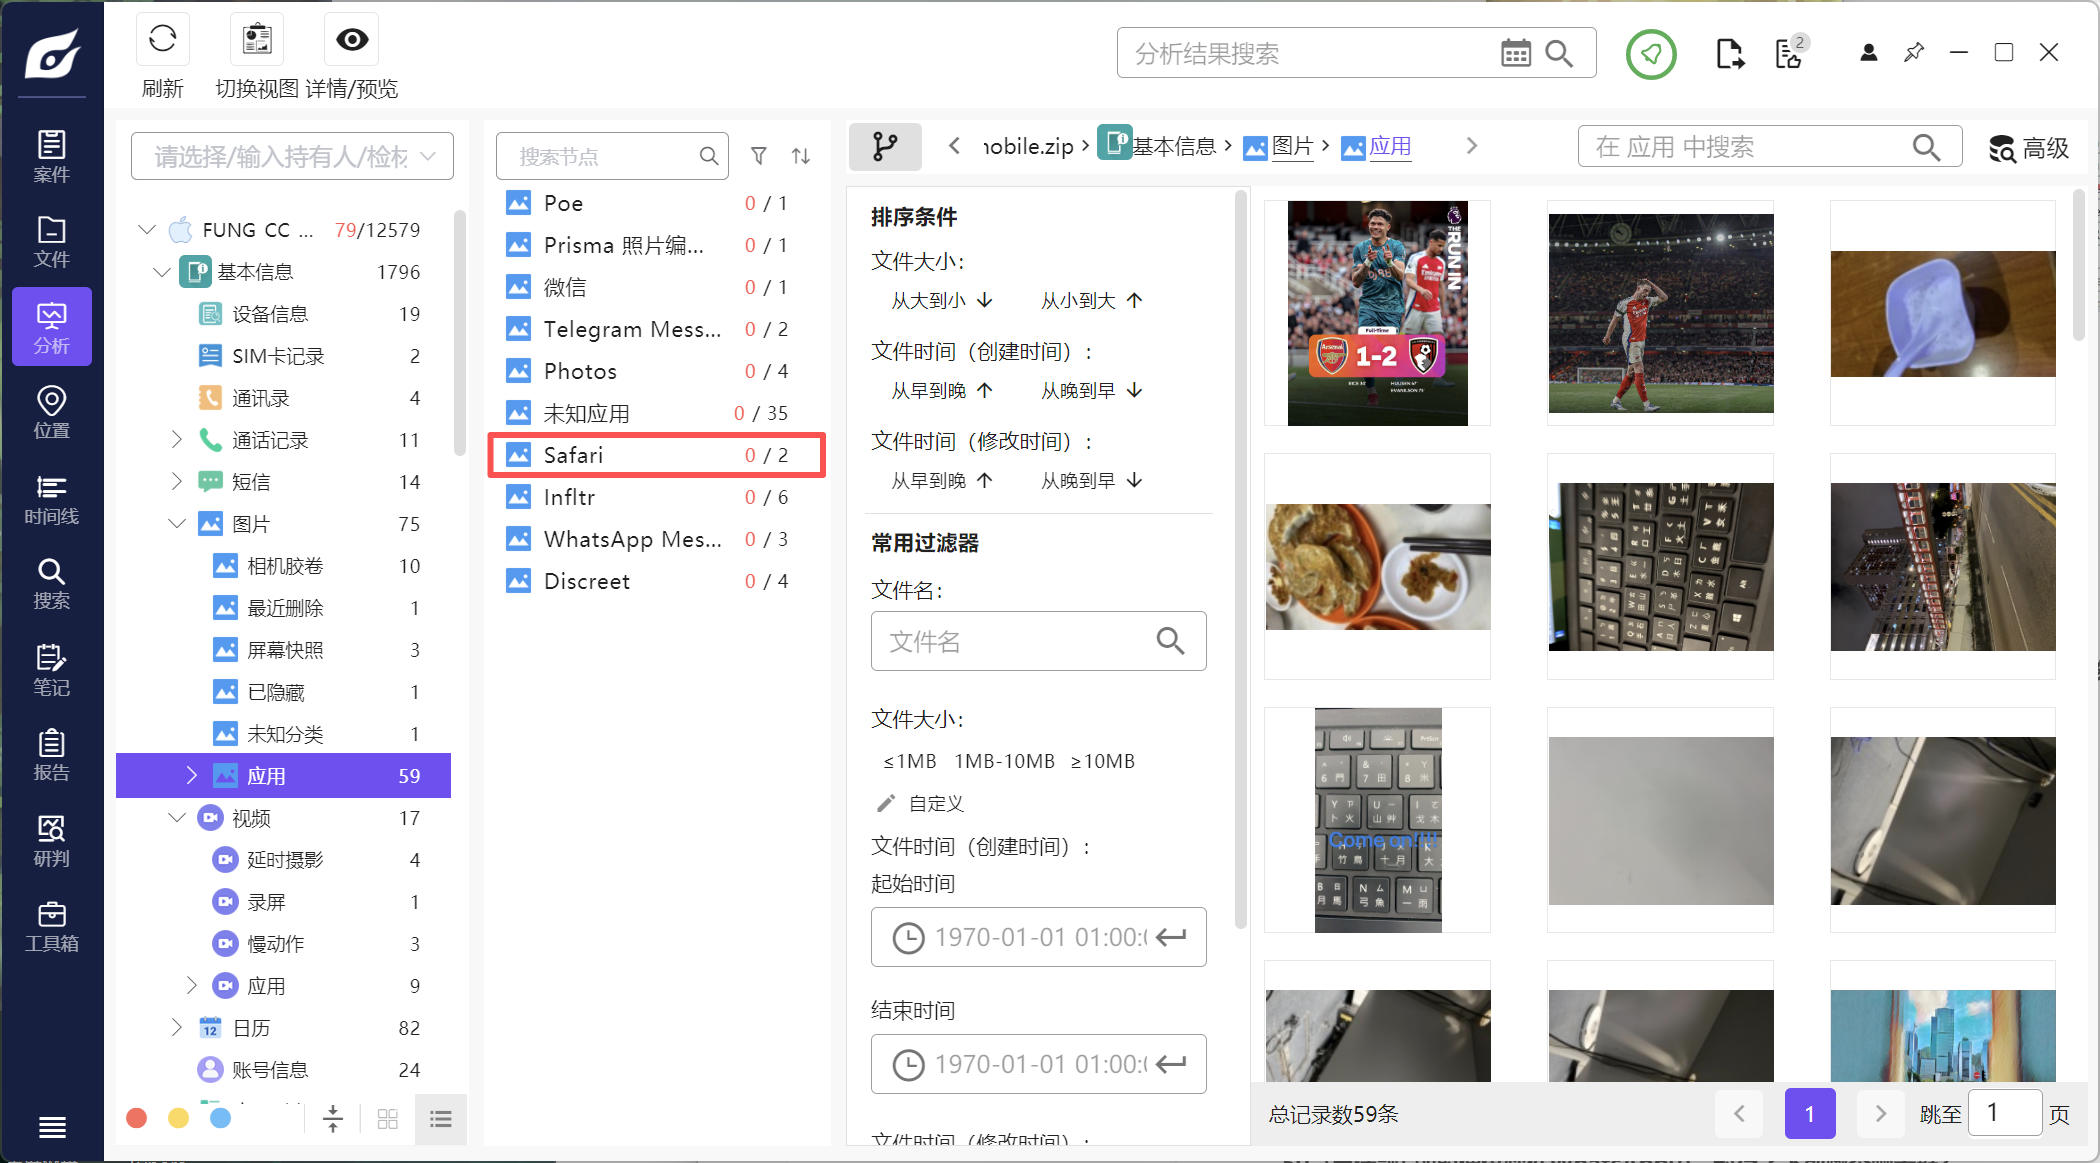Click the 1MB-10MB size filter
2100x1163 pixels.
click(x=1004, y=761)
